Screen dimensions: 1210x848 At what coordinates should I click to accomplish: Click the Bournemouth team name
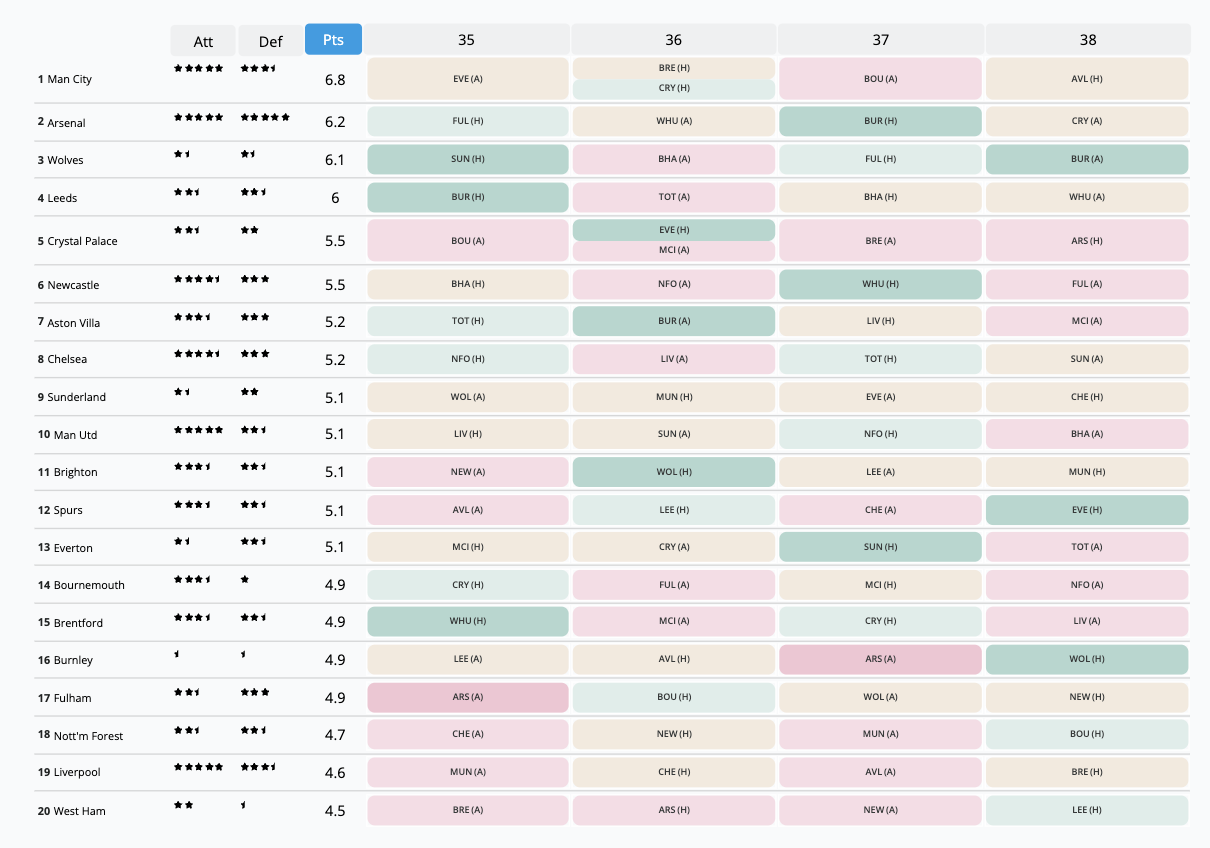[x=89, y=585]
